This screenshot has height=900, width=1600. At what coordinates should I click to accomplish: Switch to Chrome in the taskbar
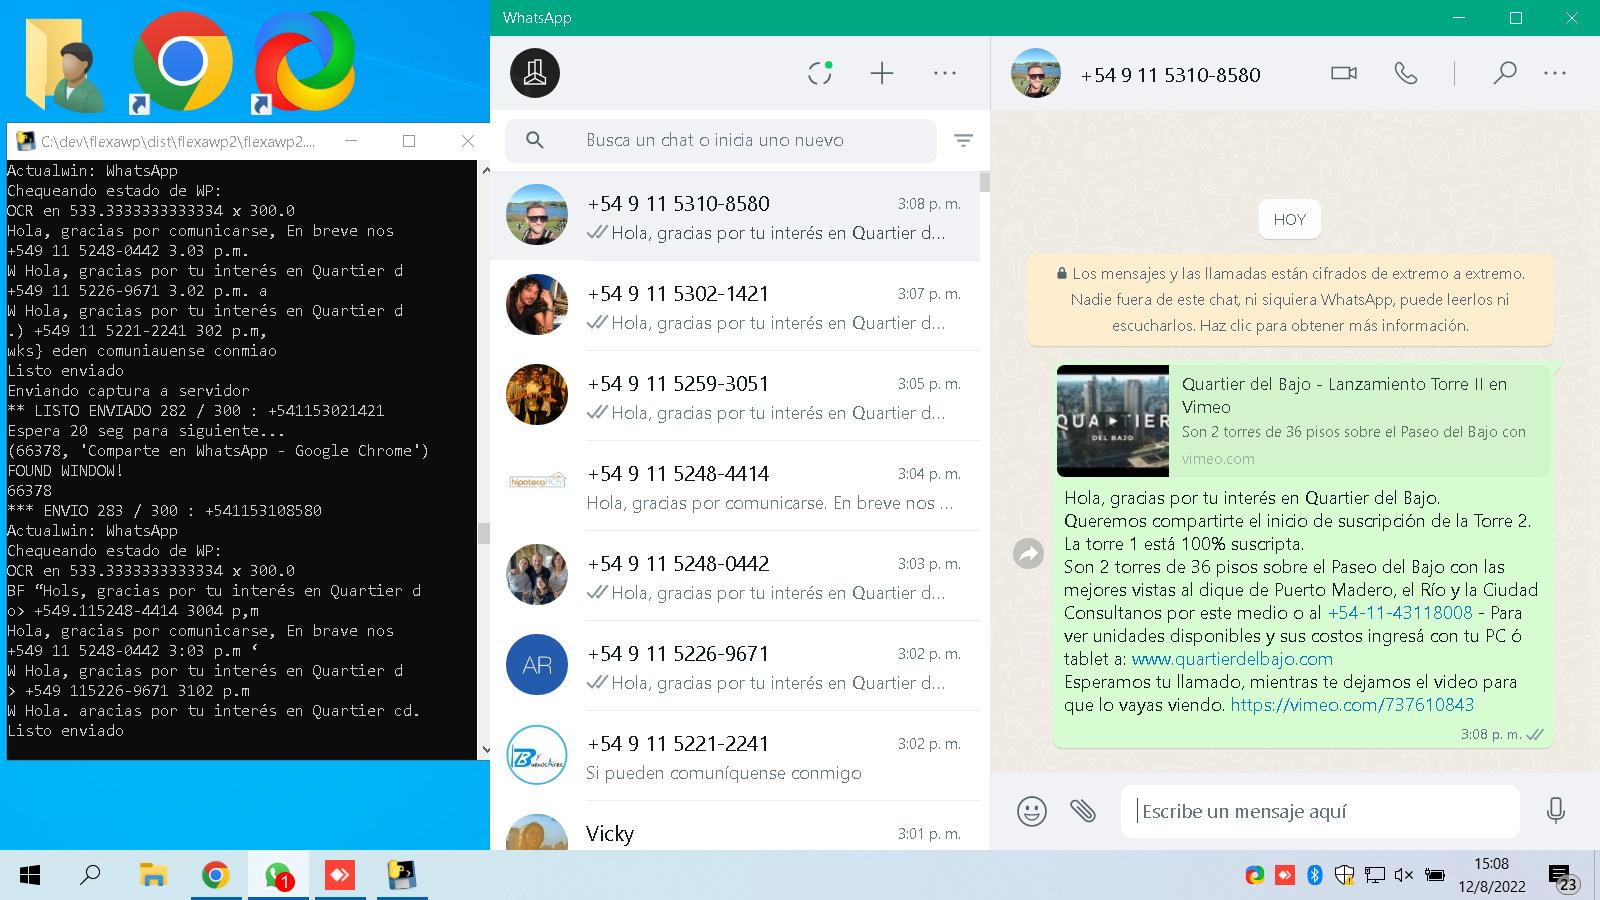coord(215,876)
